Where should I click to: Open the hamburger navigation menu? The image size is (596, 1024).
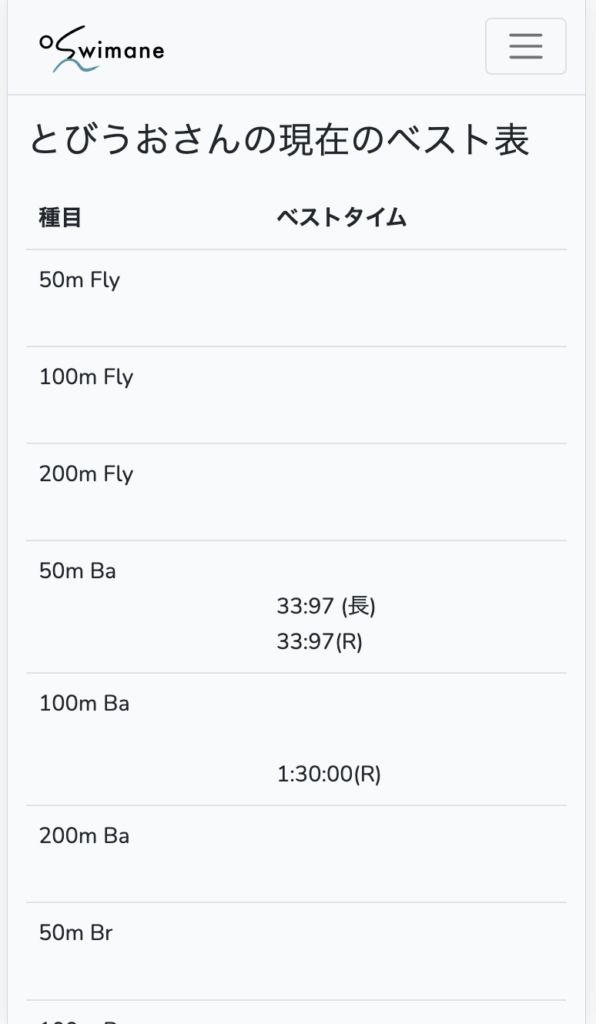pos(525,46)
